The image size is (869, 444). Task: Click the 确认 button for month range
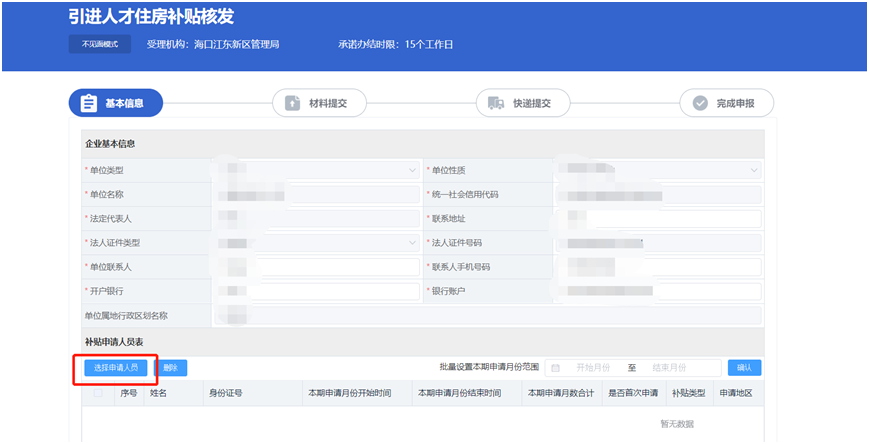[x=743, y=367]
